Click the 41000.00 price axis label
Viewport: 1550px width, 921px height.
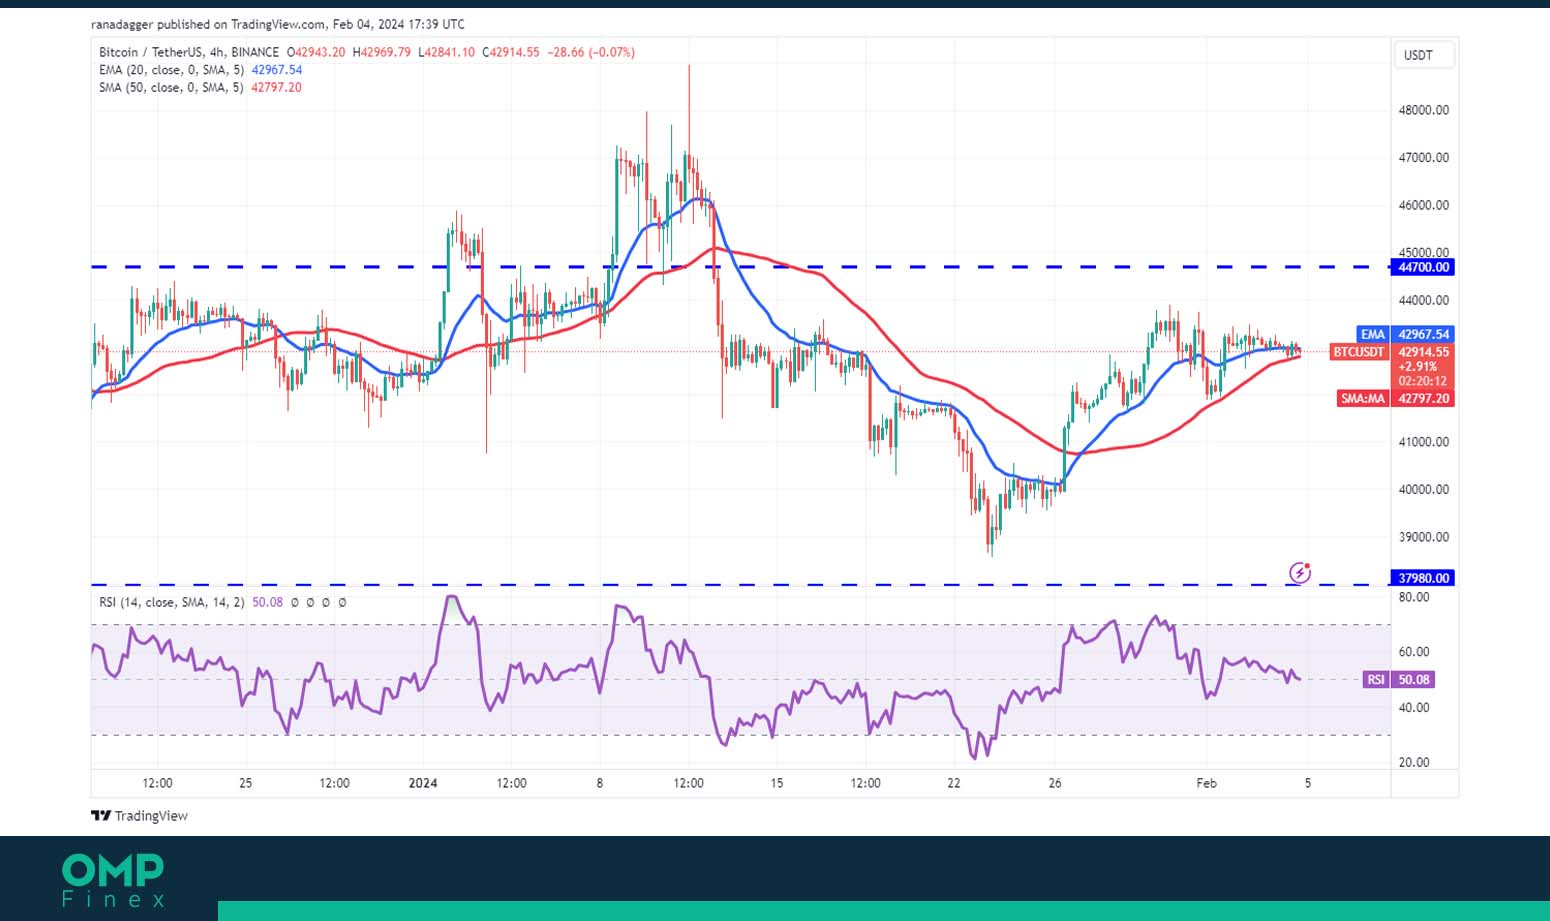(x=1423, y=441)
